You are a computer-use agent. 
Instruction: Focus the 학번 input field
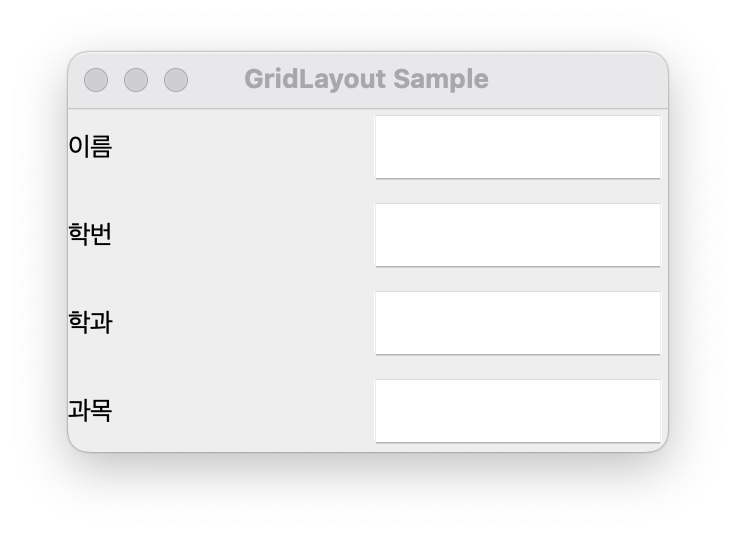tap(518, 235)
